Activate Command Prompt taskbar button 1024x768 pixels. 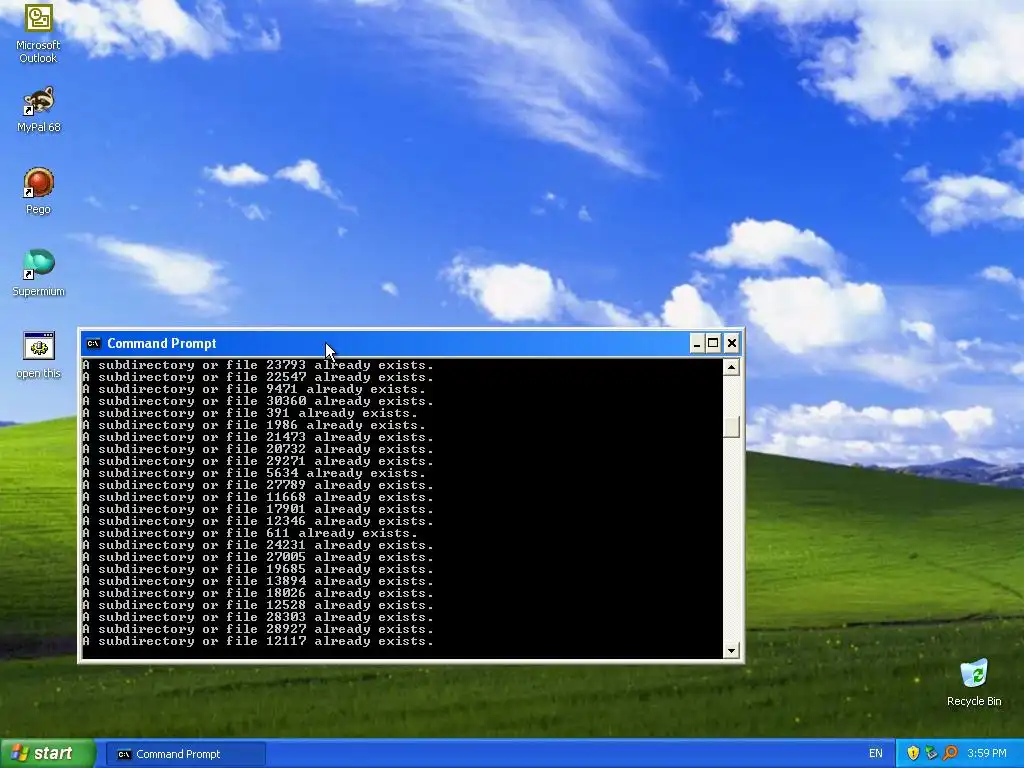[185, 754]
